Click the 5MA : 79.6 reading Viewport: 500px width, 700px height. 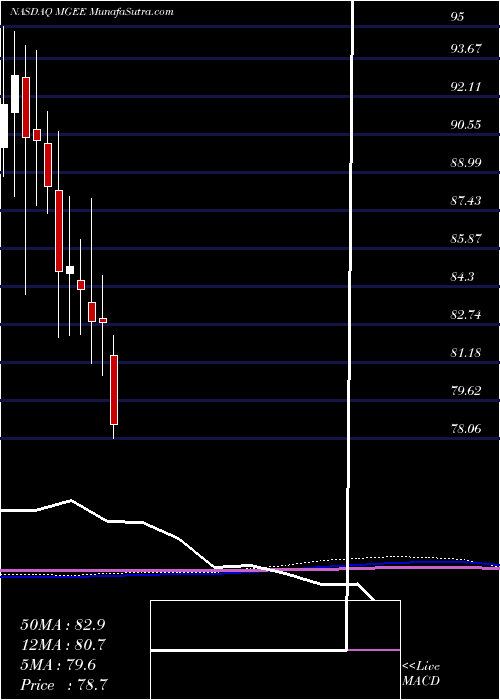pos(58,665)
